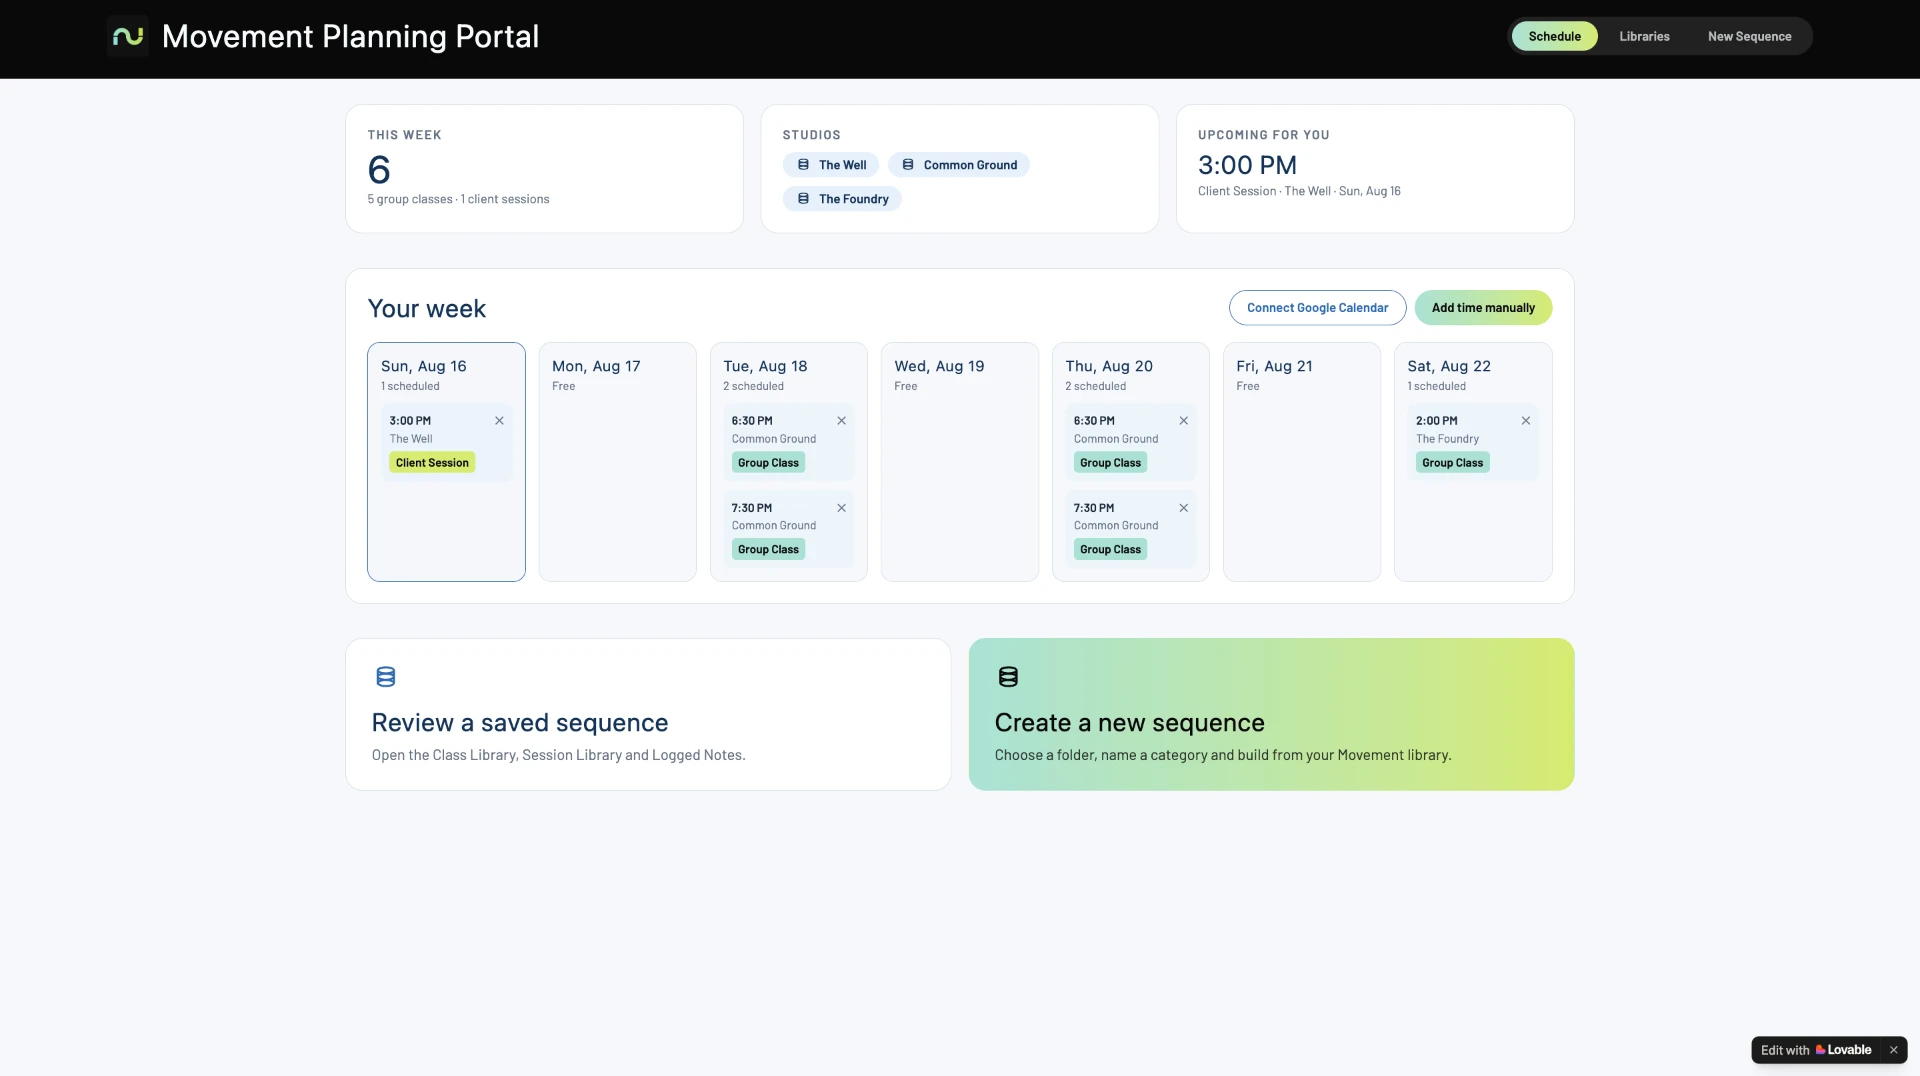Click the Movement Planning Portal title

(x=350, y=36)
